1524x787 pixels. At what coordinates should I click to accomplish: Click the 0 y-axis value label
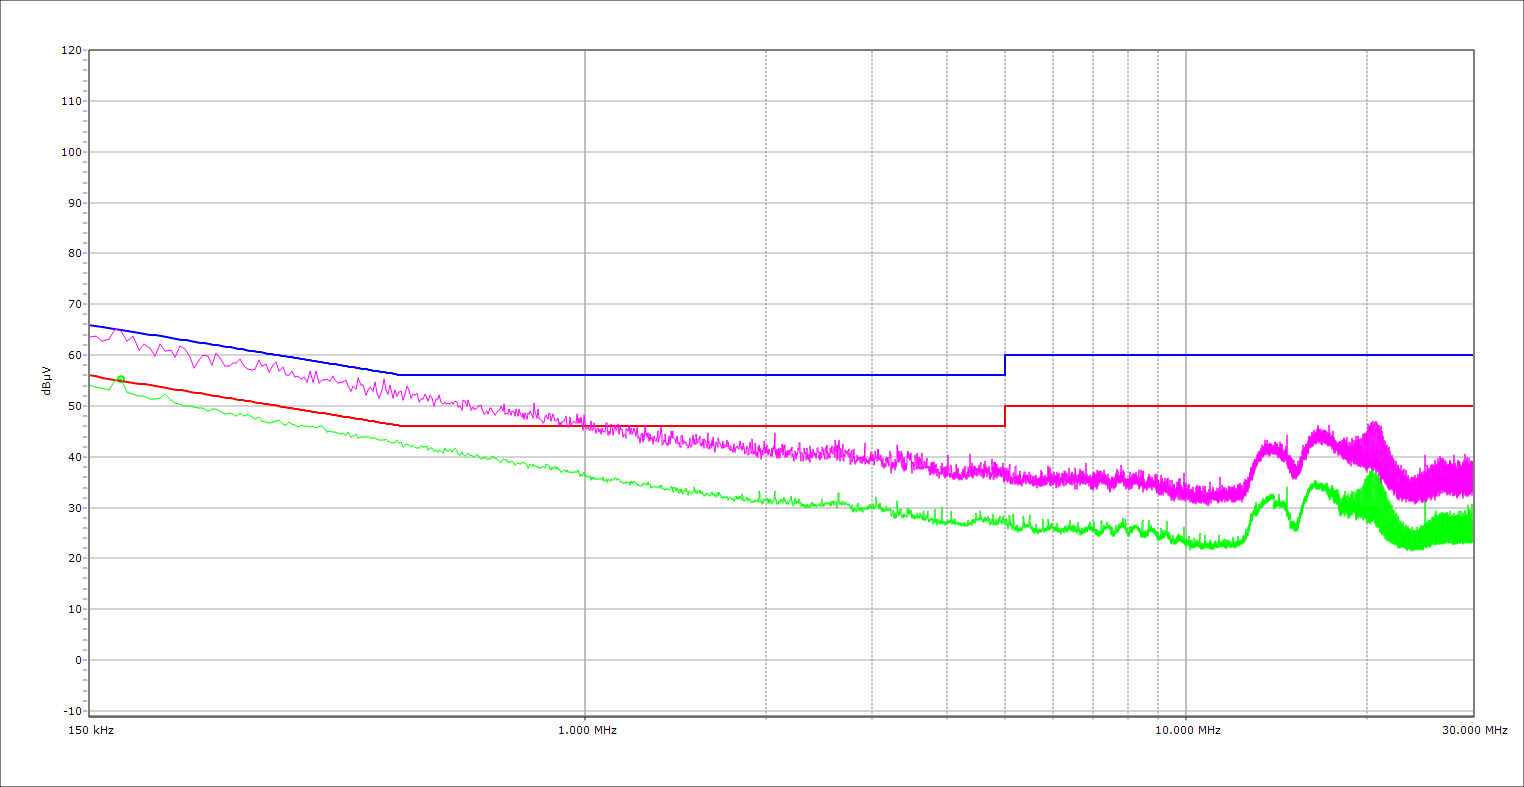click(x=77, y=660)
